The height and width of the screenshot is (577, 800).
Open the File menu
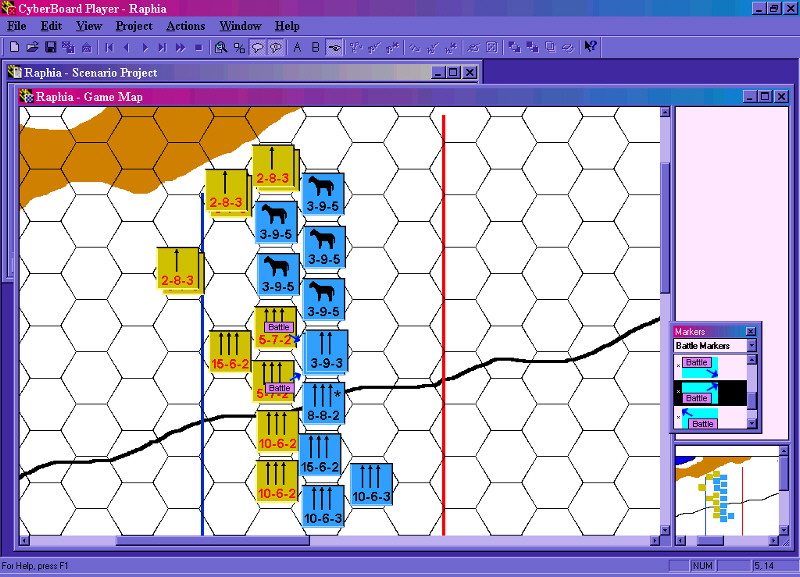pyautogui.click(x=17, y=26)
